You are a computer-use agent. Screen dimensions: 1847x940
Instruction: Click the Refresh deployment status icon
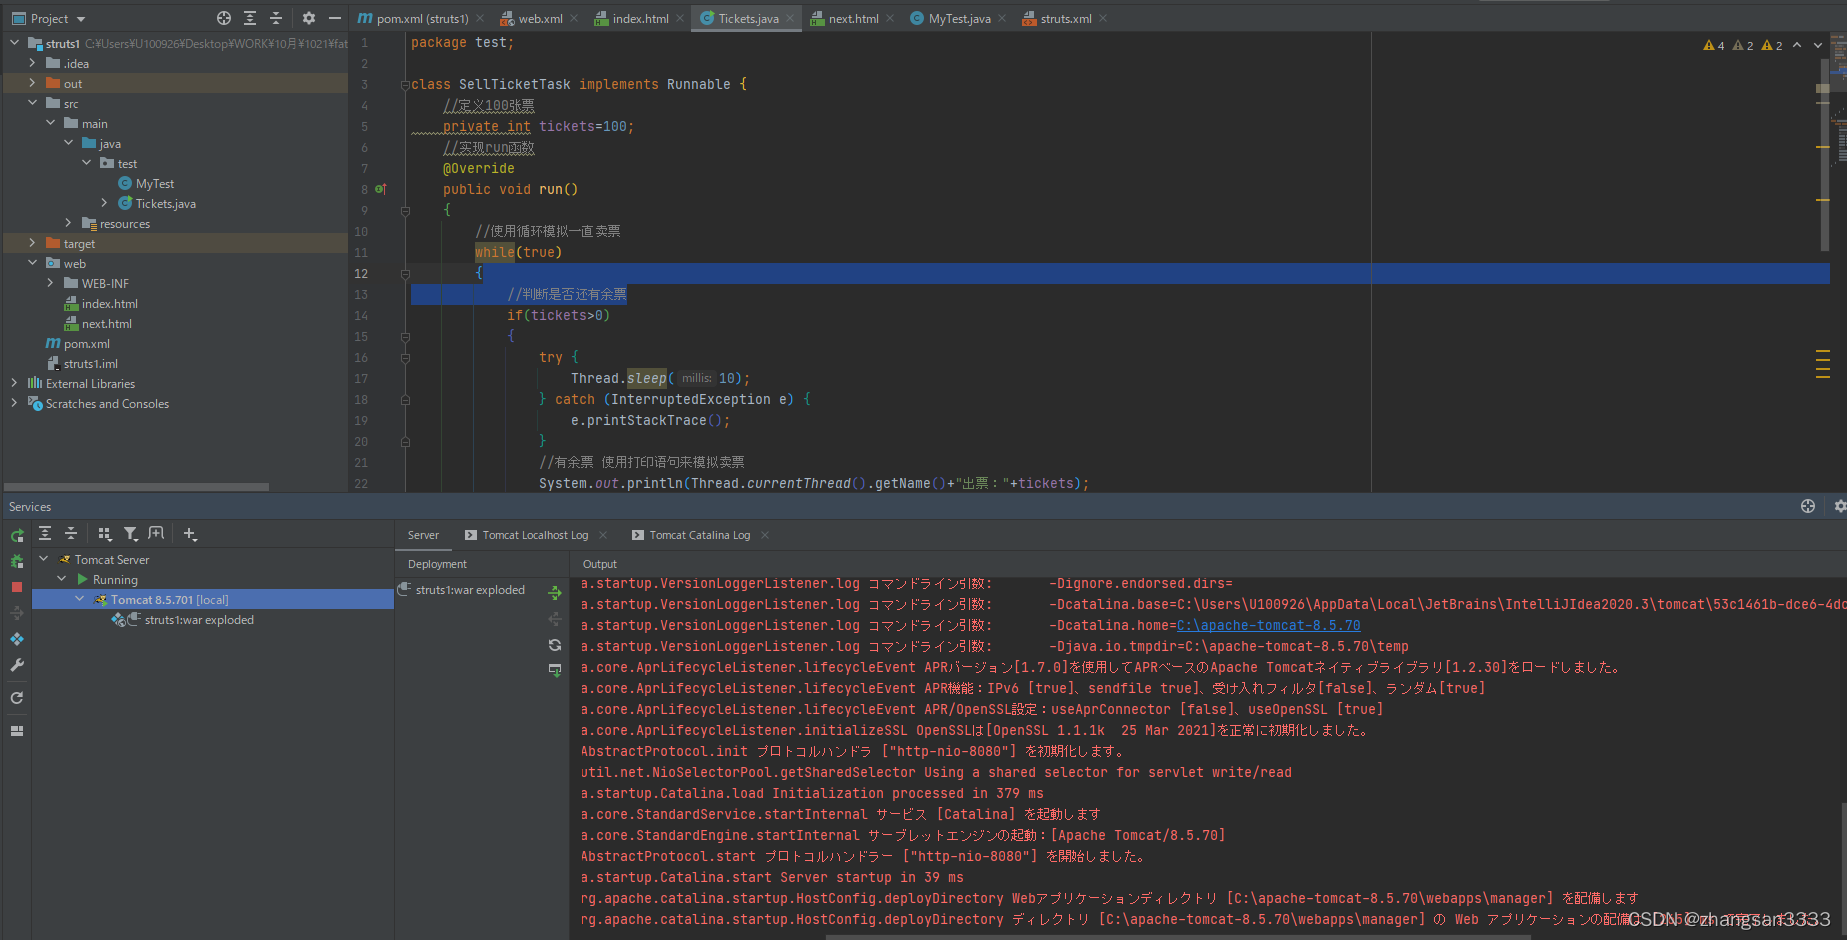click(x=555, y=645)
